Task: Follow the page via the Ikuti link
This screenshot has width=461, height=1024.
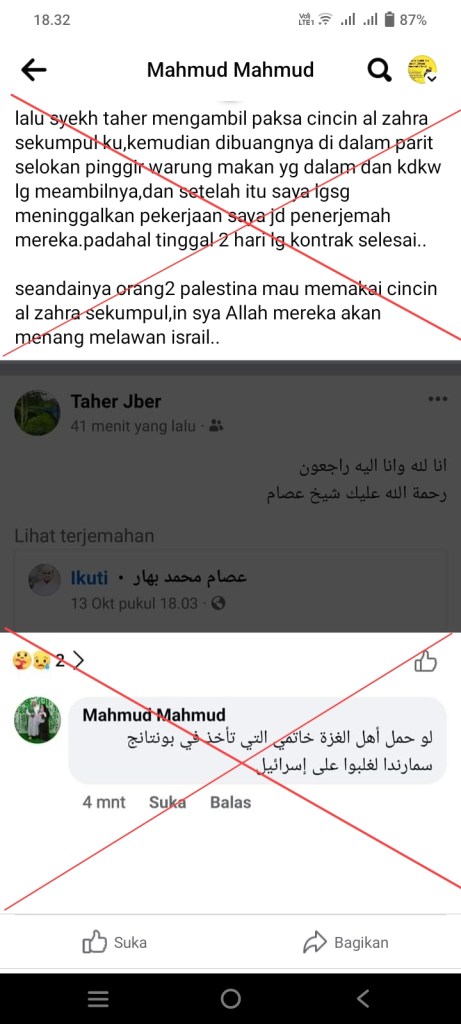Action: [89, 578]
